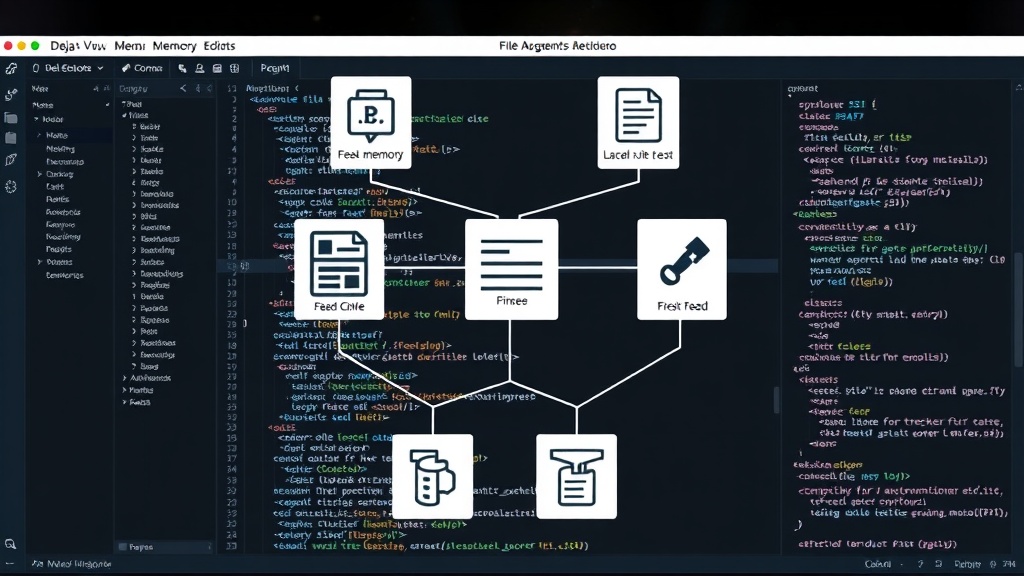
Task: Select the Foights item in first tree
Action: click(x=59, y=249)
